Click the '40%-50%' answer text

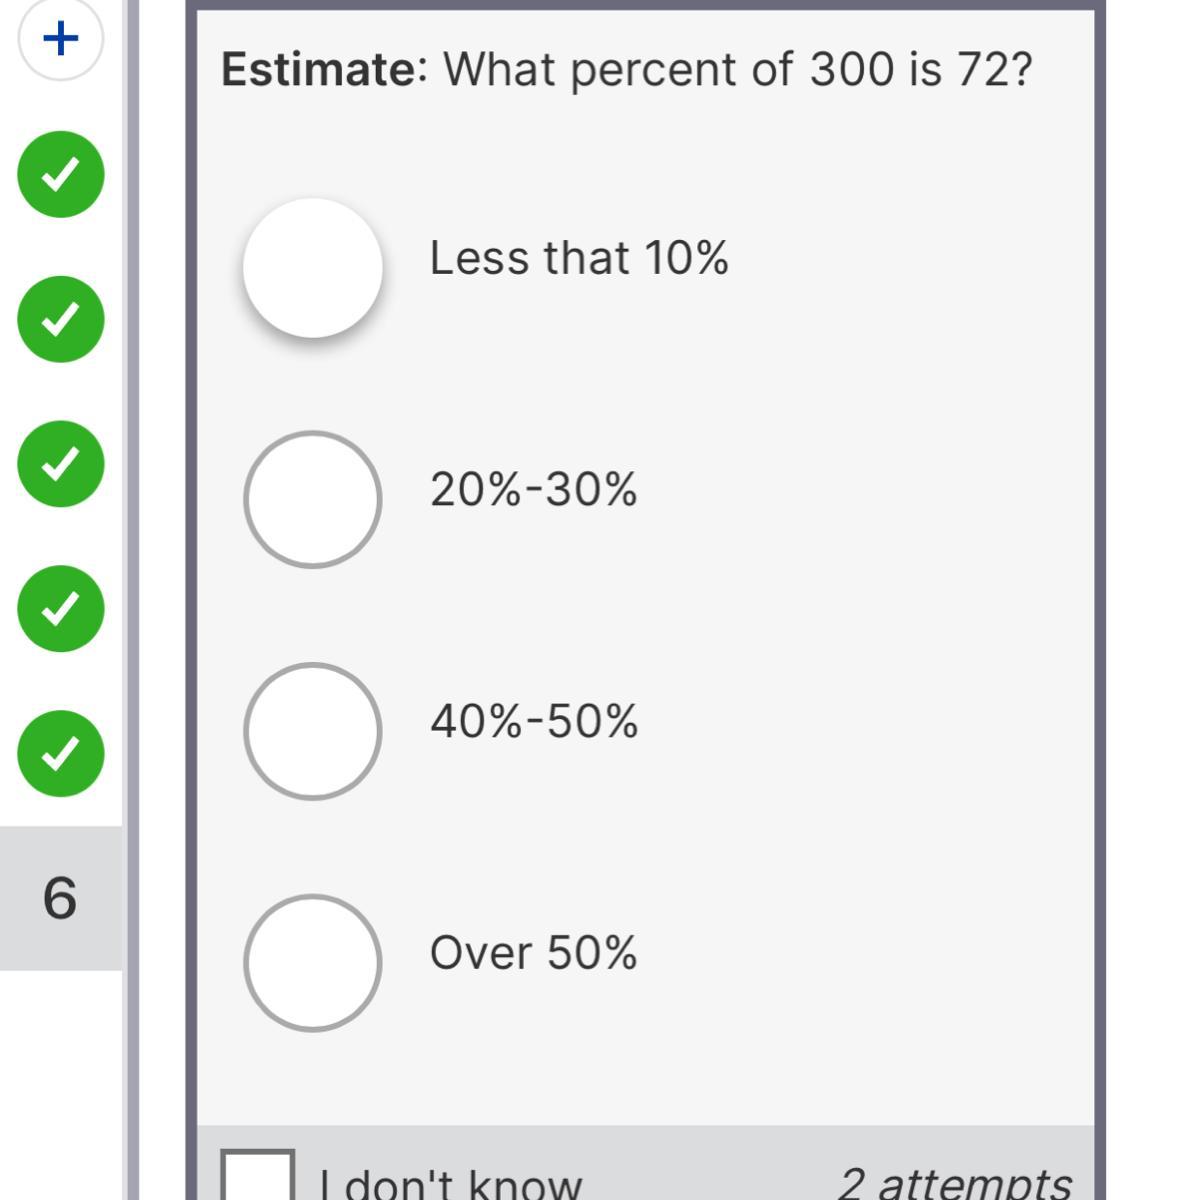(x=534, y=721)
